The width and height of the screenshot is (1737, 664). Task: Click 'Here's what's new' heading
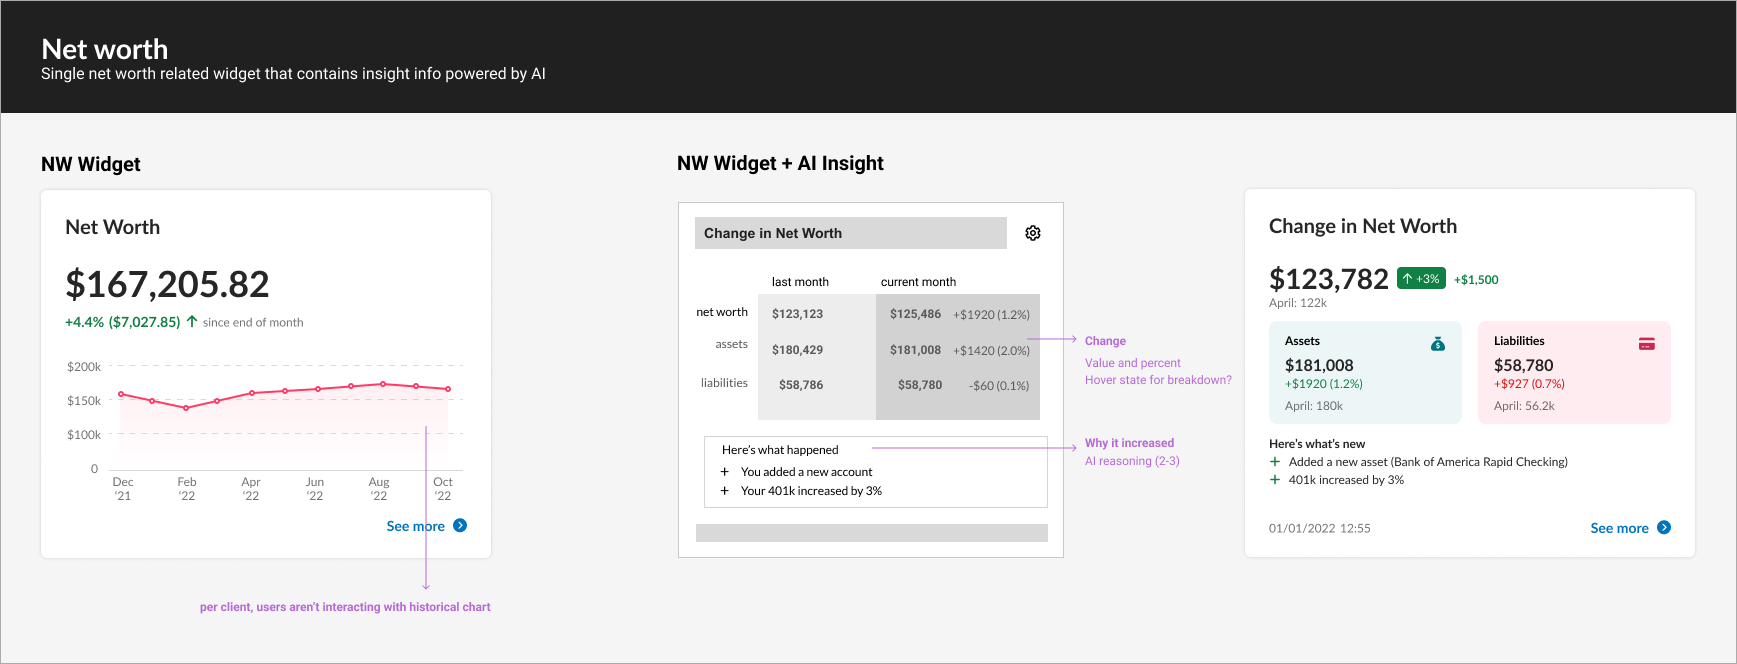[x=1317, y=444]
